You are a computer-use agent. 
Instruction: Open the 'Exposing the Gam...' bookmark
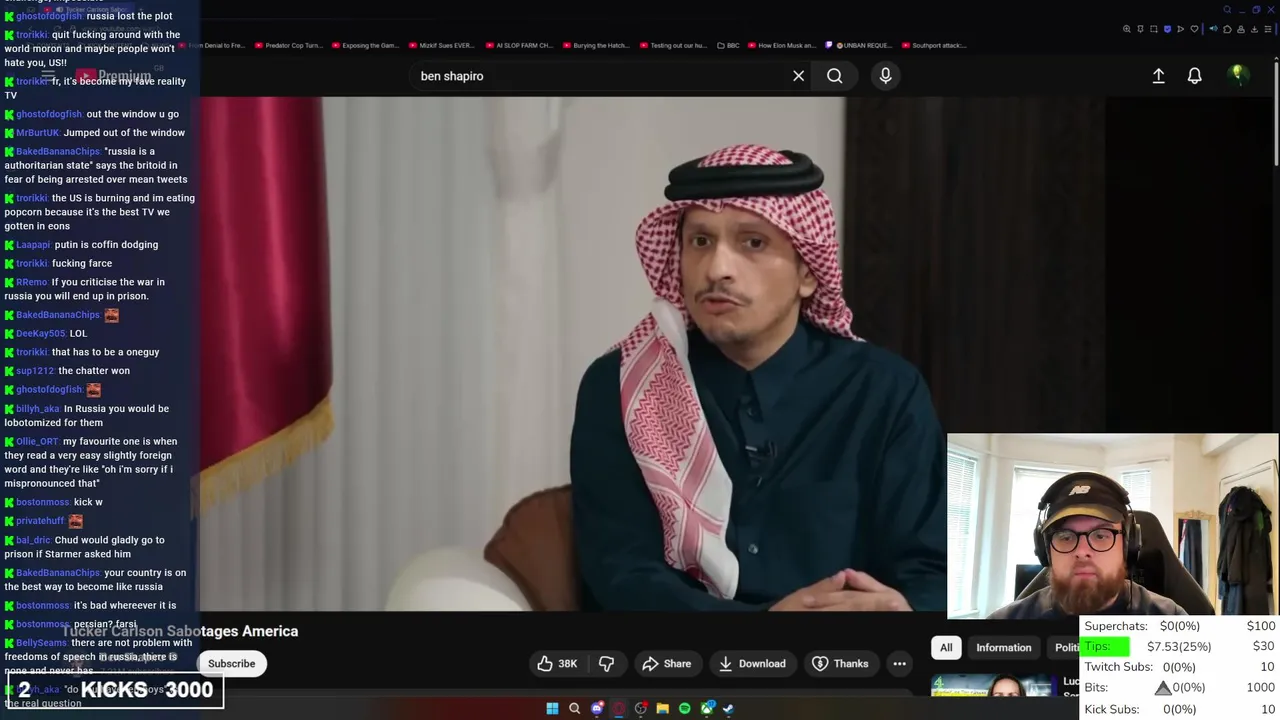pyautogui.click(x=364, y=45)
